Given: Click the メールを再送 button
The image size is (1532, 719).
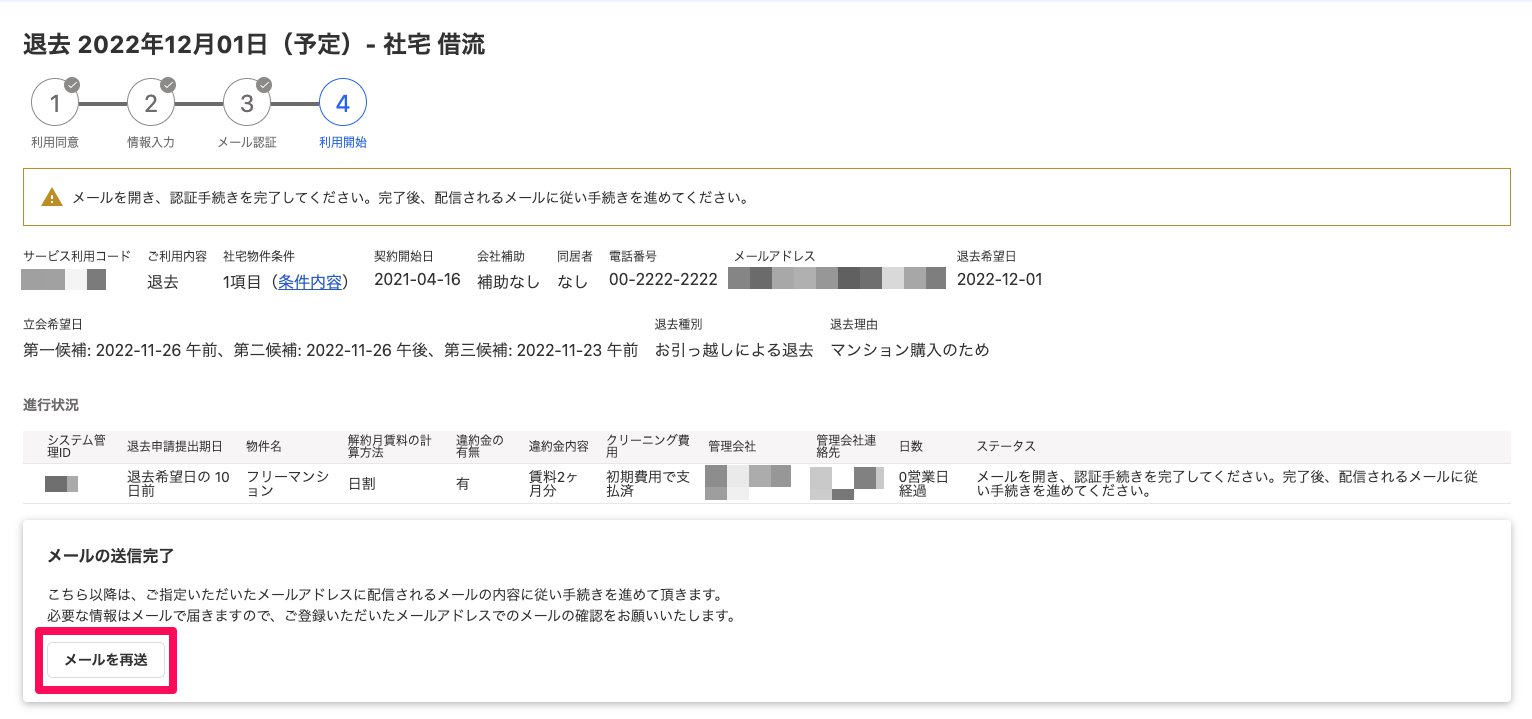Looking at the screenshot, I should 106,660.
